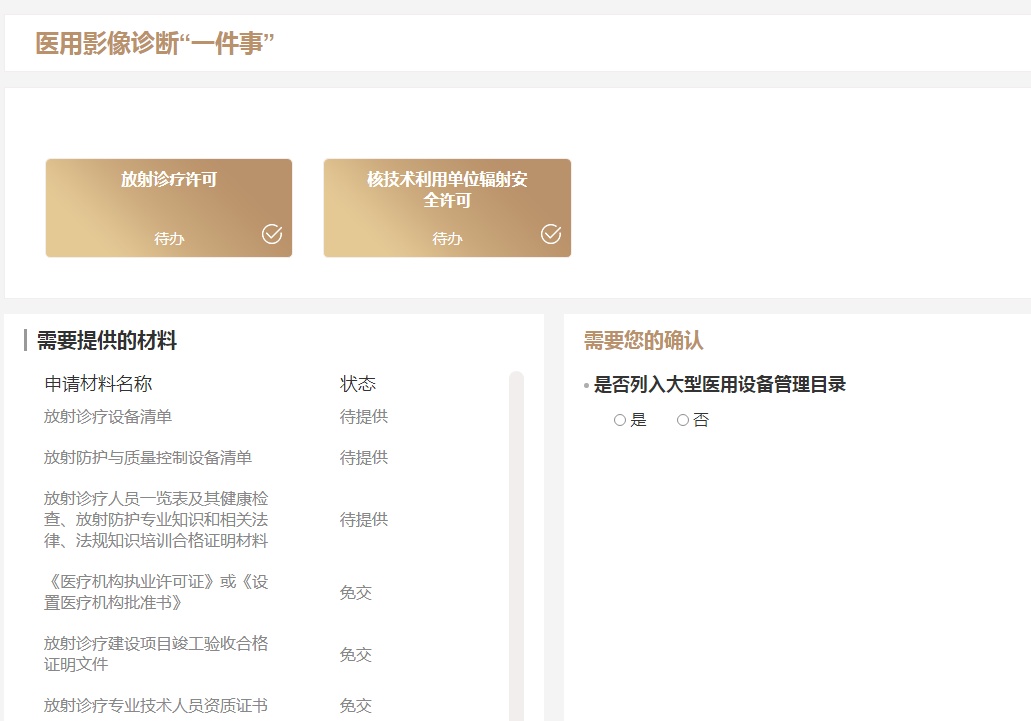
Task: Click the 放射诊疗人员一览表 material entry
Action: [x=156, y=520]
